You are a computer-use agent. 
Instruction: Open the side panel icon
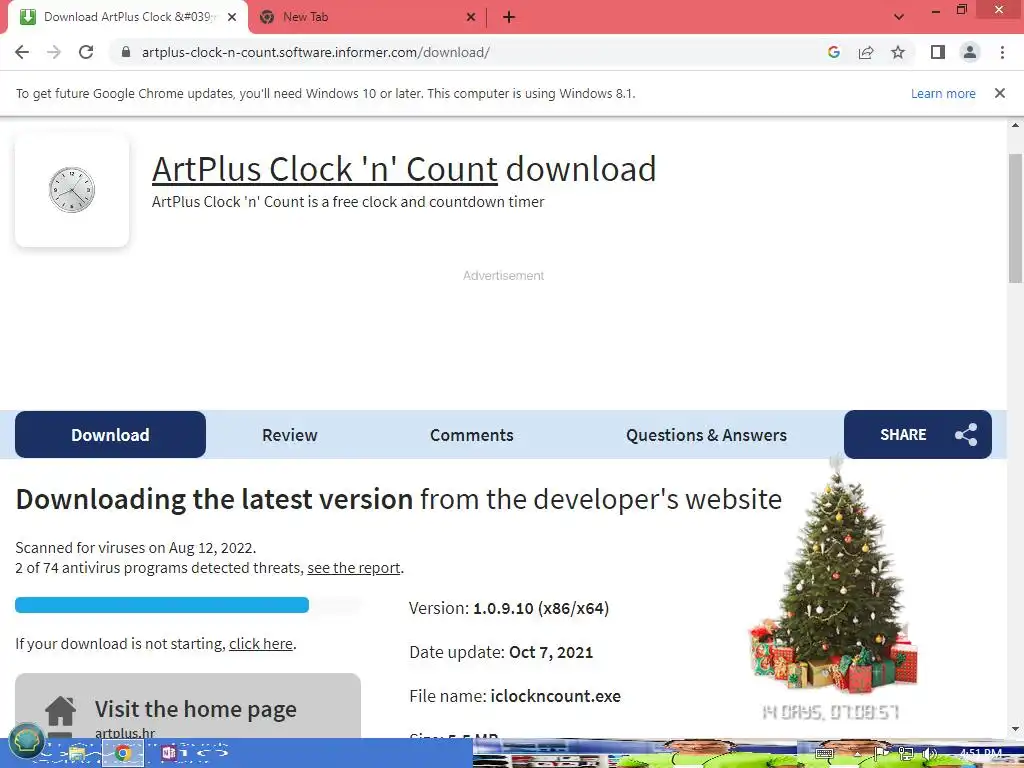coord(938,52)
